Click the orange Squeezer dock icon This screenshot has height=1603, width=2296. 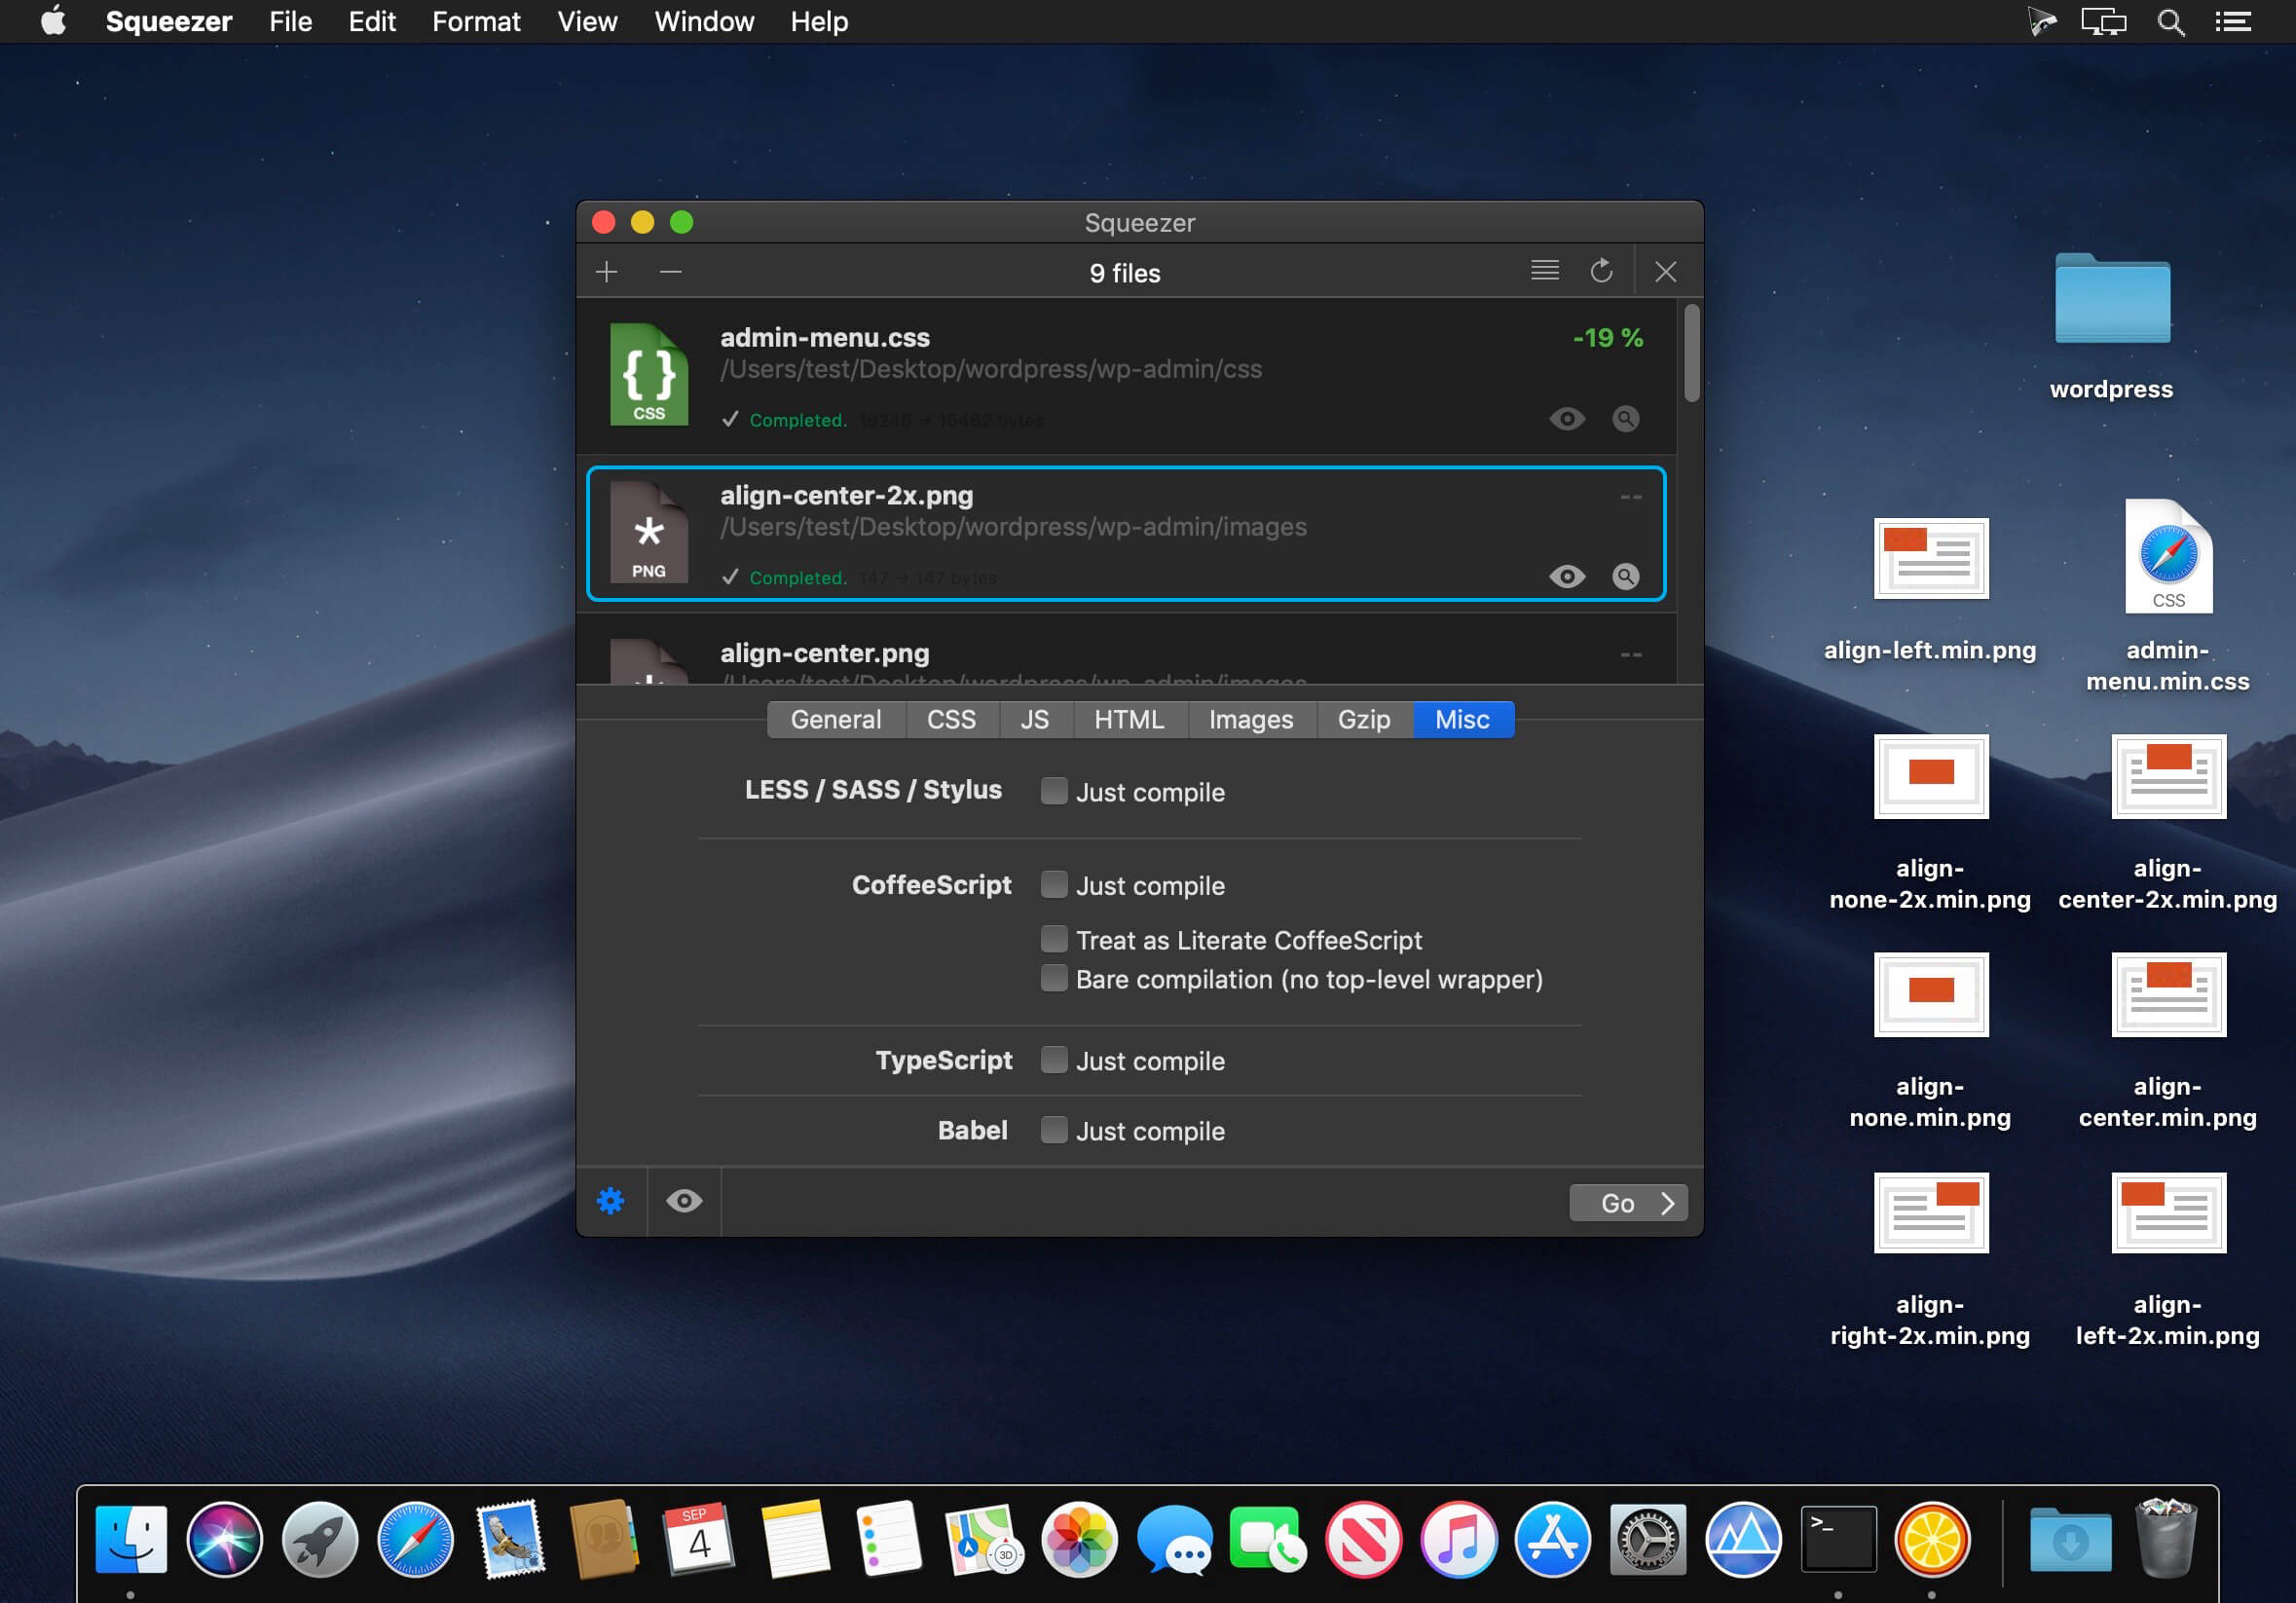tap(1932, 1538)
